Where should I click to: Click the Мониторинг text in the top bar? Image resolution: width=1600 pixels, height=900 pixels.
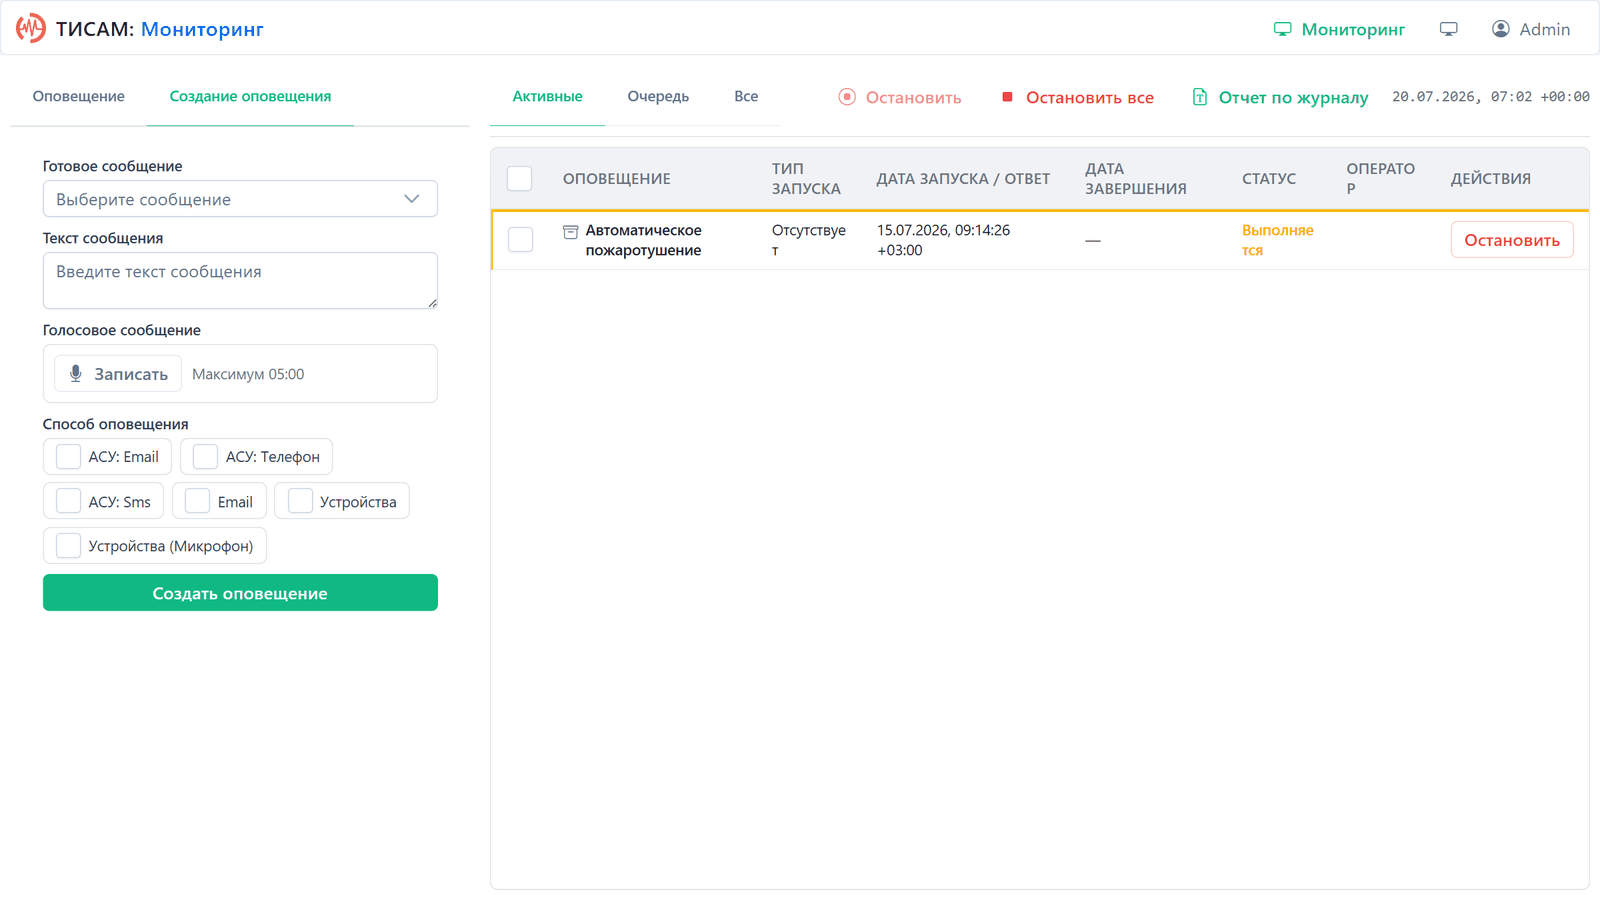(x=1353, y=29)
